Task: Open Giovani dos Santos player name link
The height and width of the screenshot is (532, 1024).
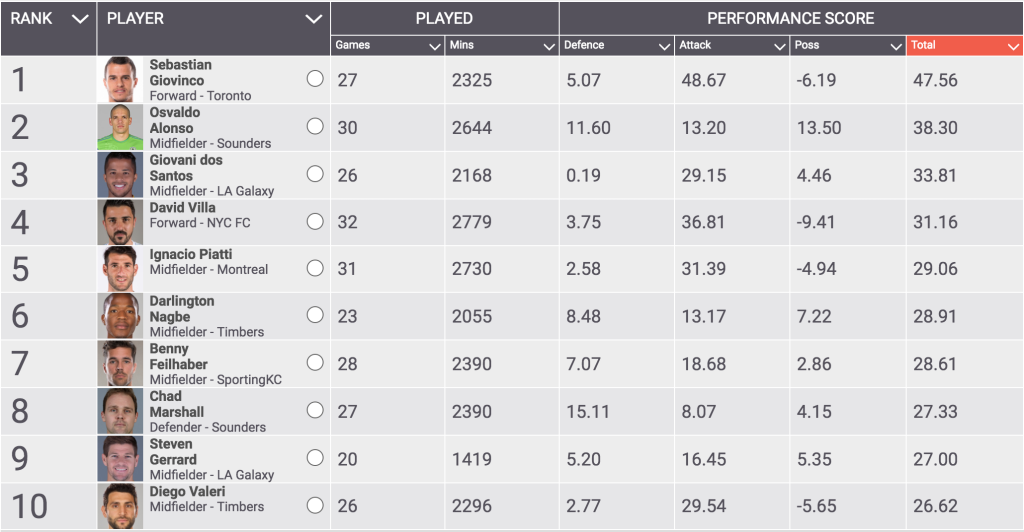Action: click(x=186, y=168)
